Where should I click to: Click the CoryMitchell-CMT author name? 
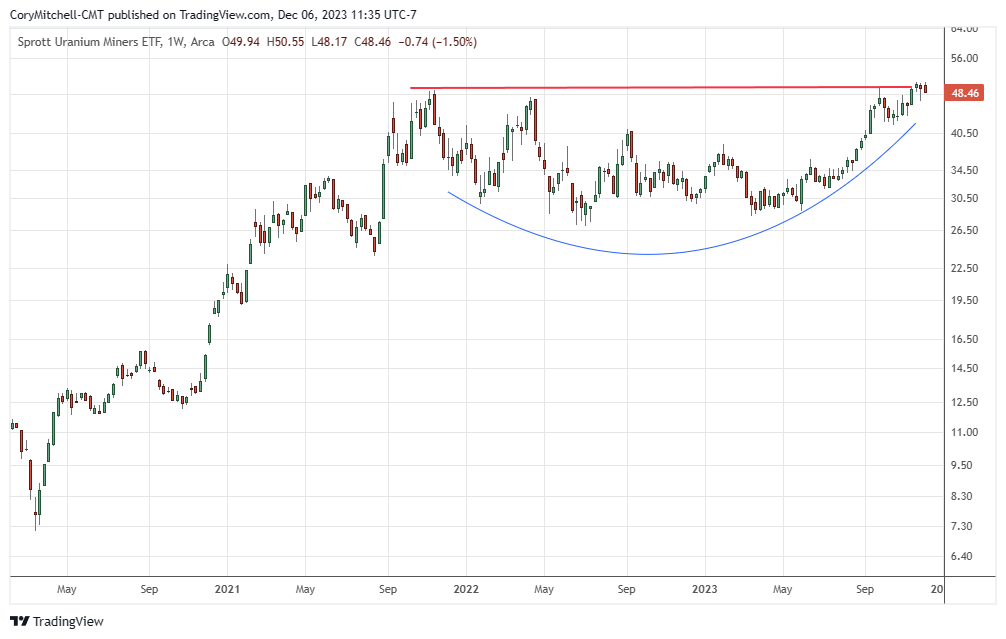coord(57,14)
